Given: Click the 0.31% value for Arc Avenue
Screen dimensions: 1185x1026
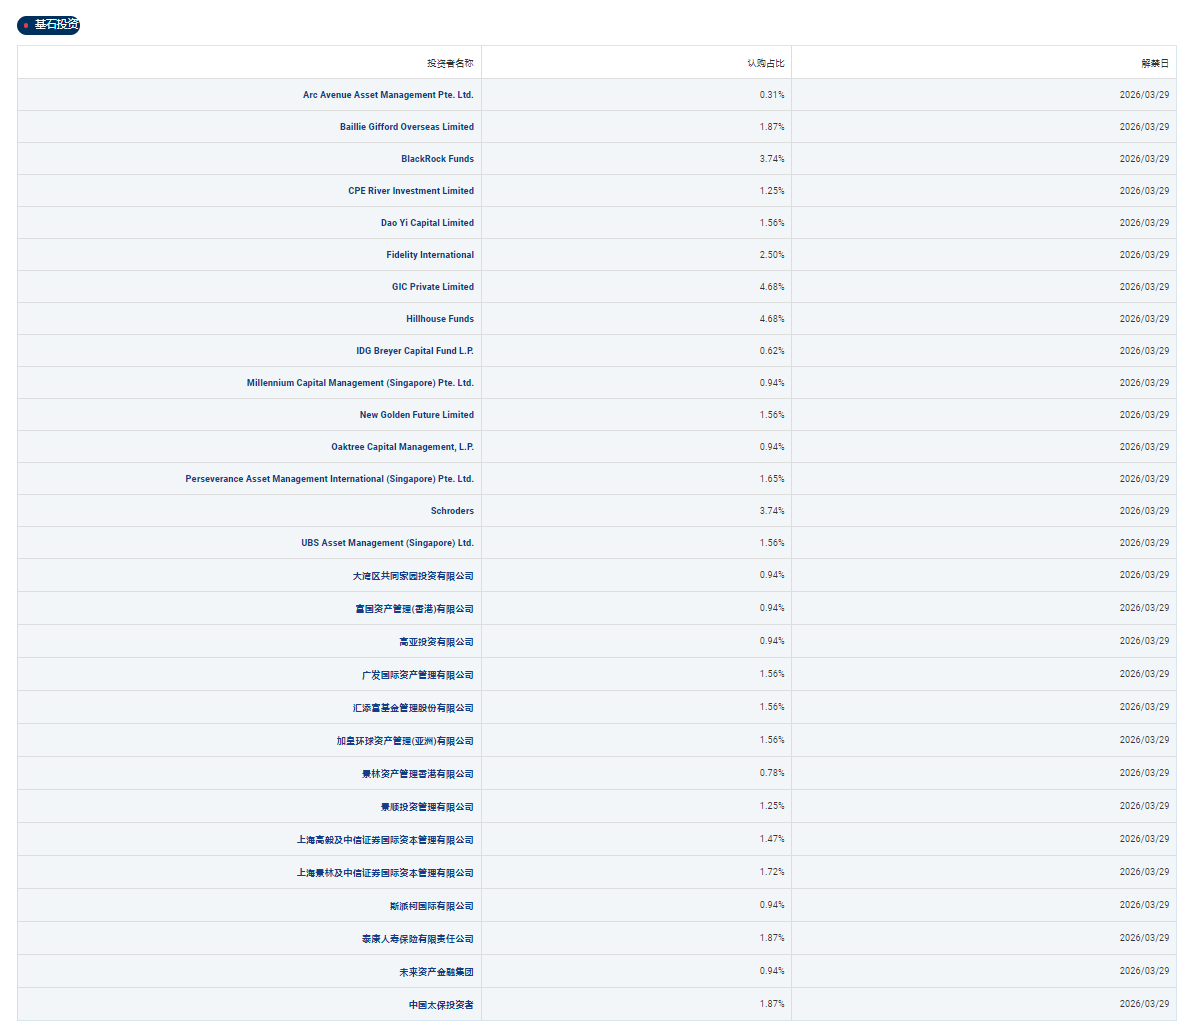Looking at the screenshot, I should click(772, 95).
